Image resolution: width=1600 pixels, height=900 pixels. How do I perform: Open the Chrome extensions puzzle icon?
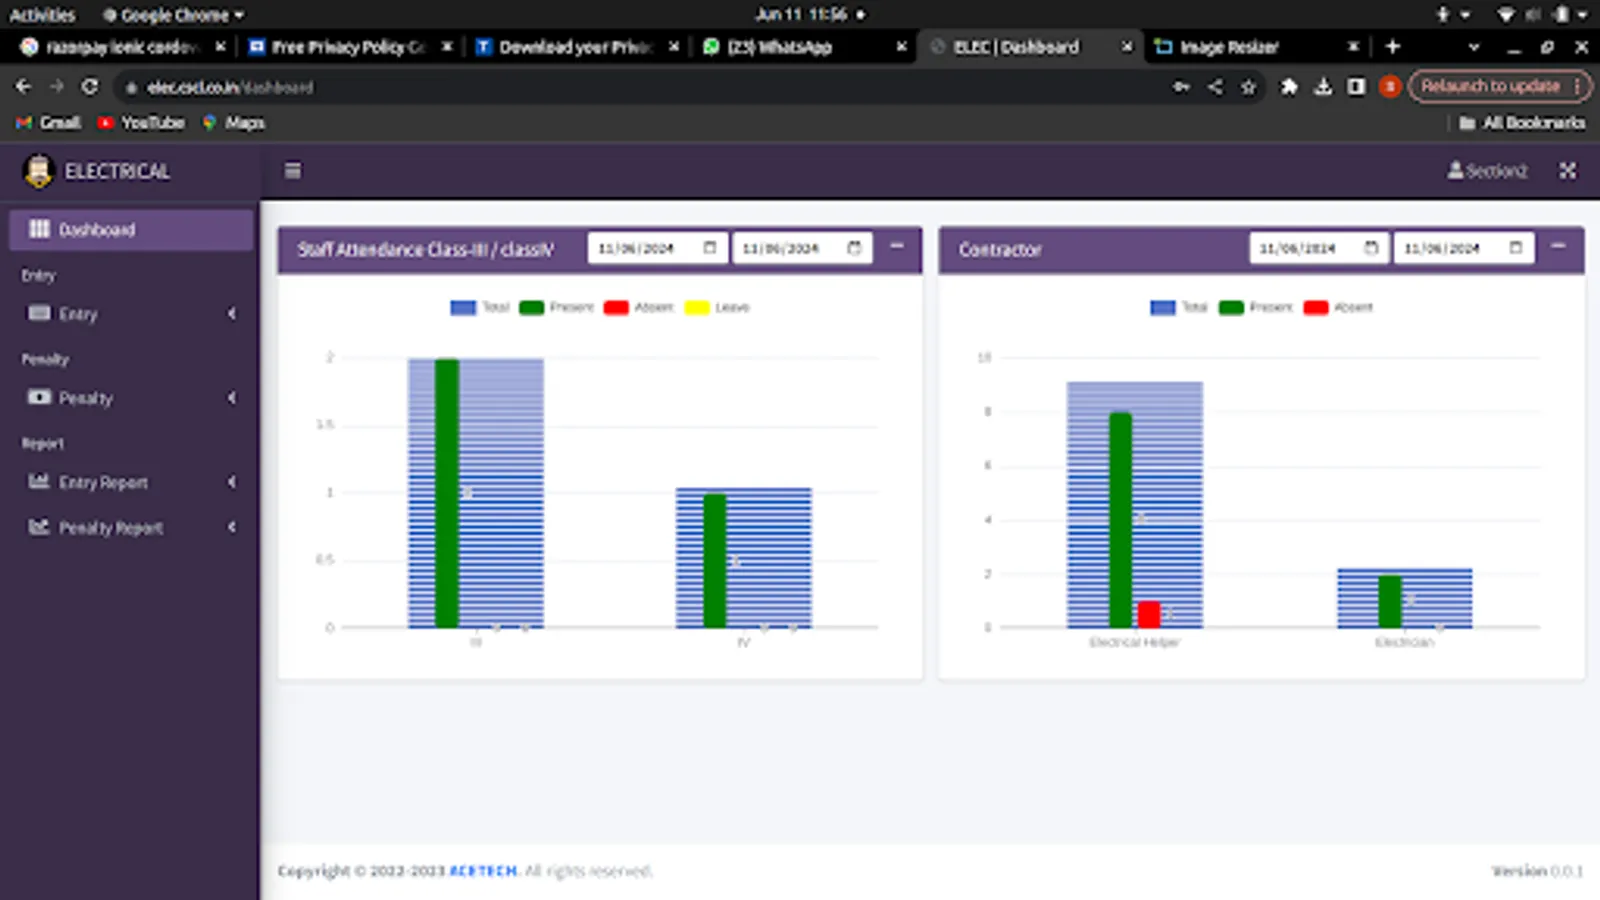tap(1289, 87)
